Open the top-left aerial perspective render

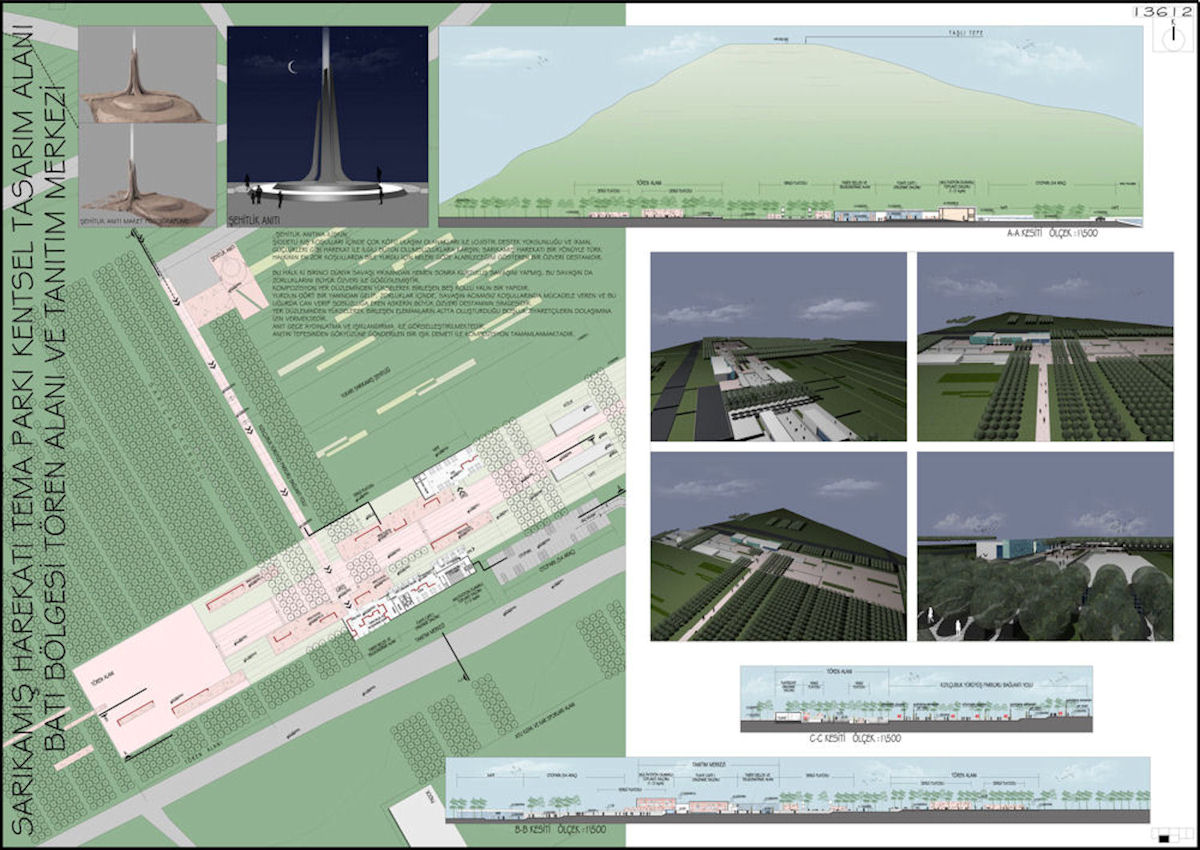778,346
